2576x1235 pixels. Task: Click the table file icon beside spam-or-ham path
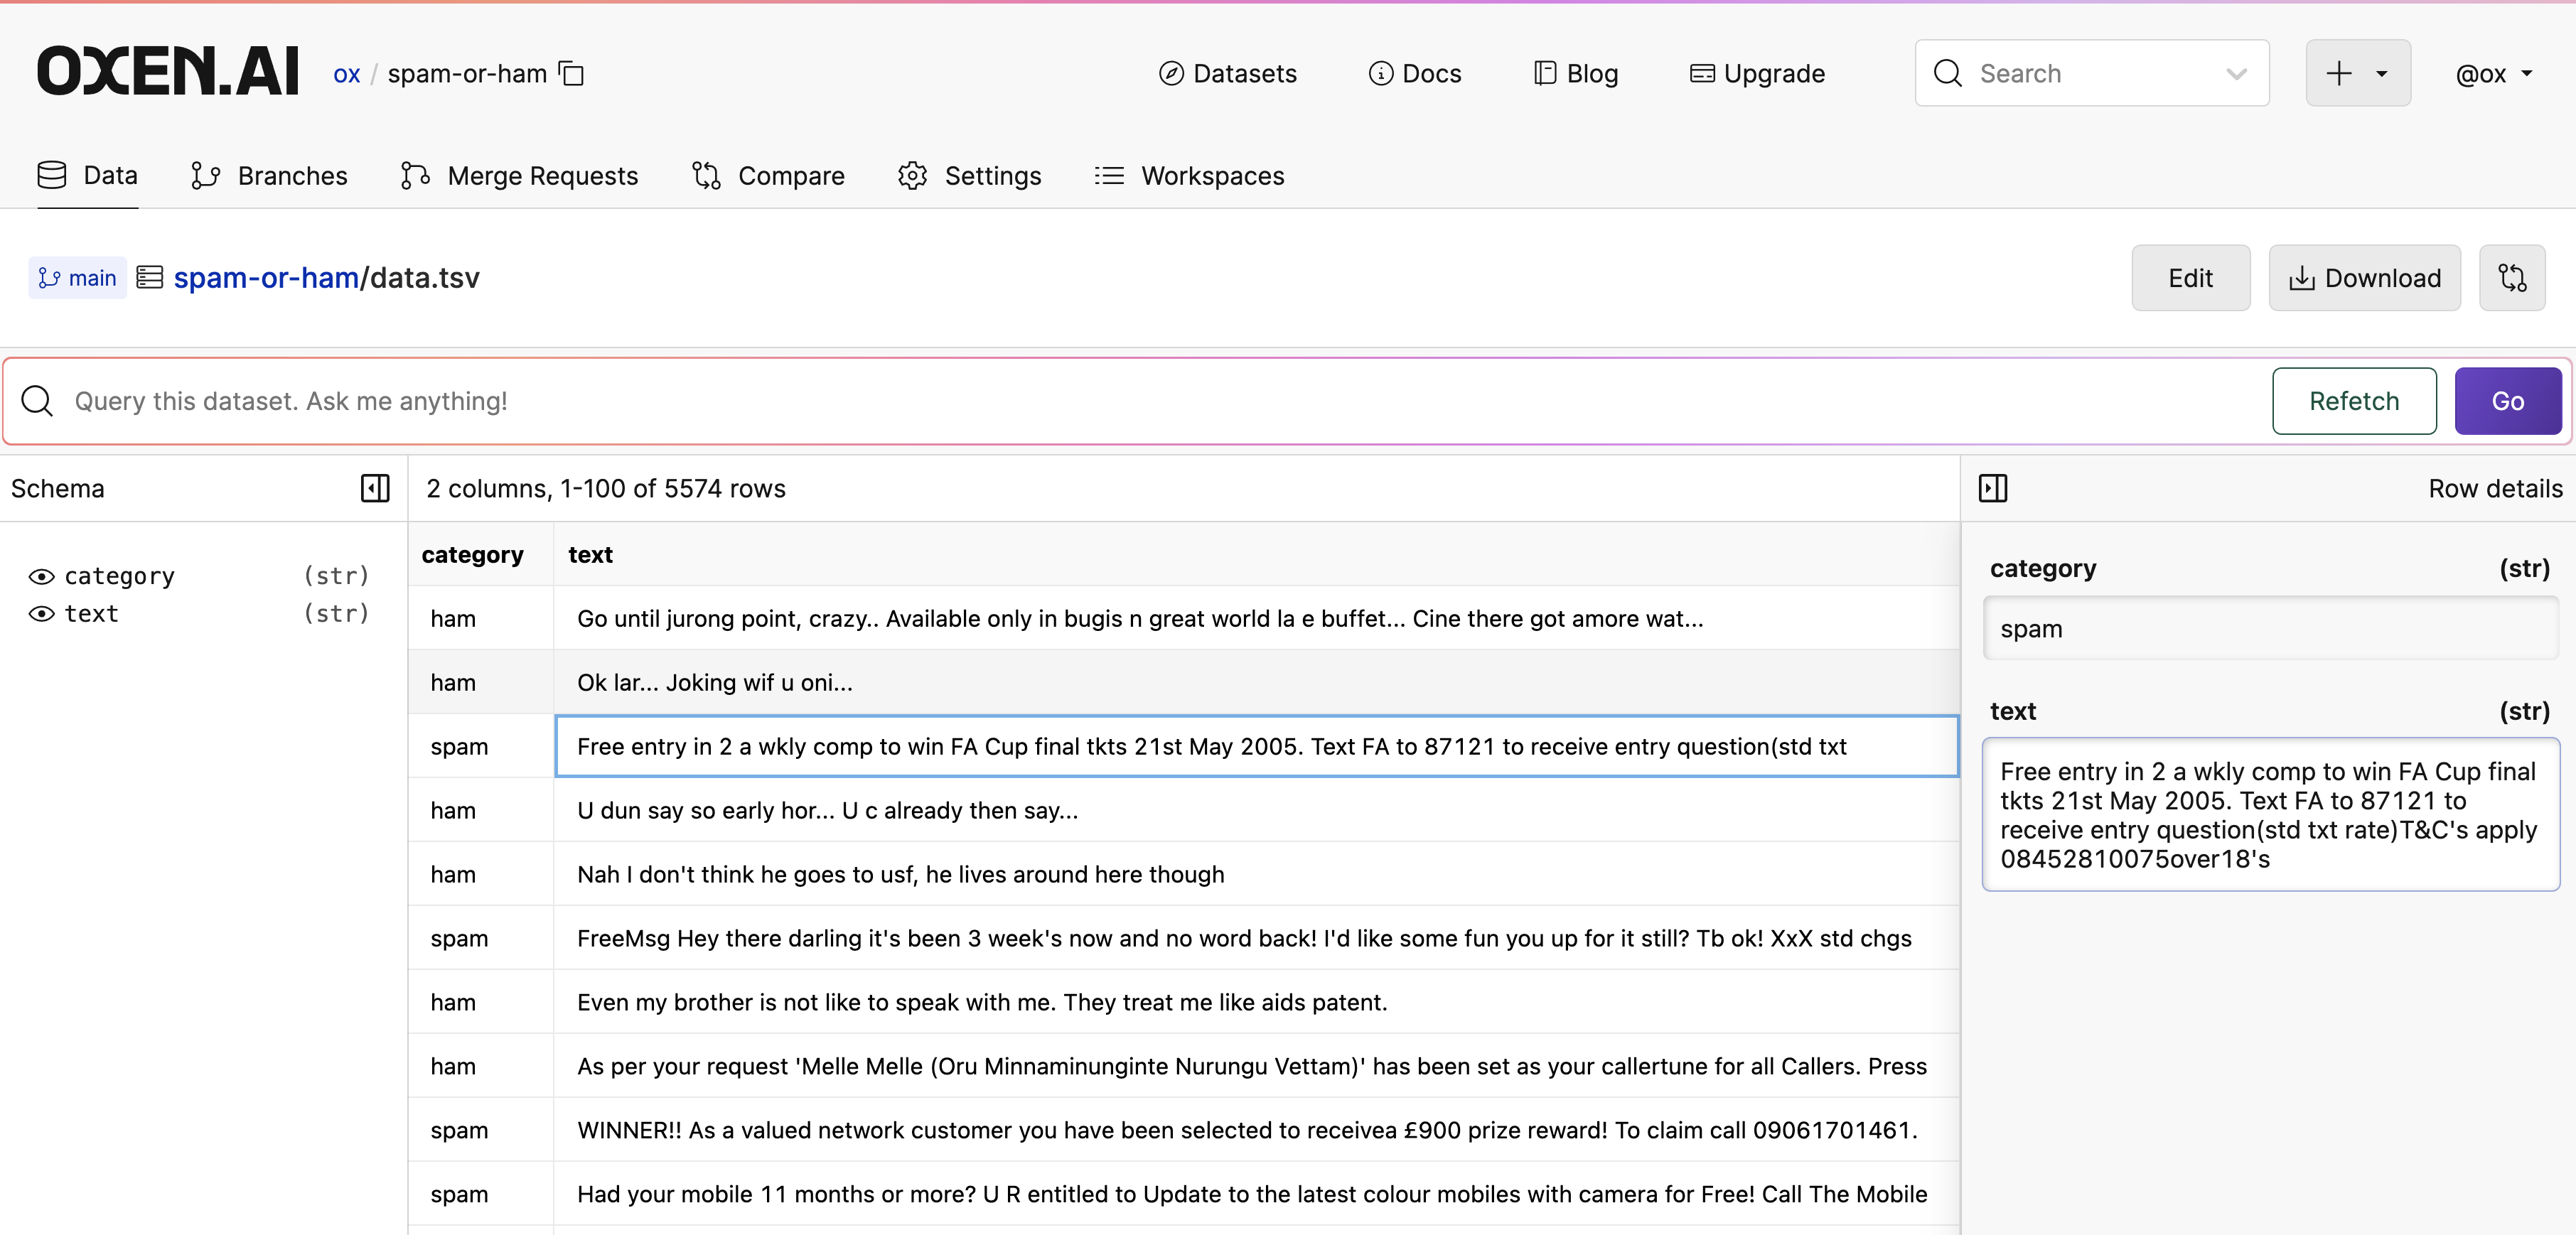pos(150,277)
